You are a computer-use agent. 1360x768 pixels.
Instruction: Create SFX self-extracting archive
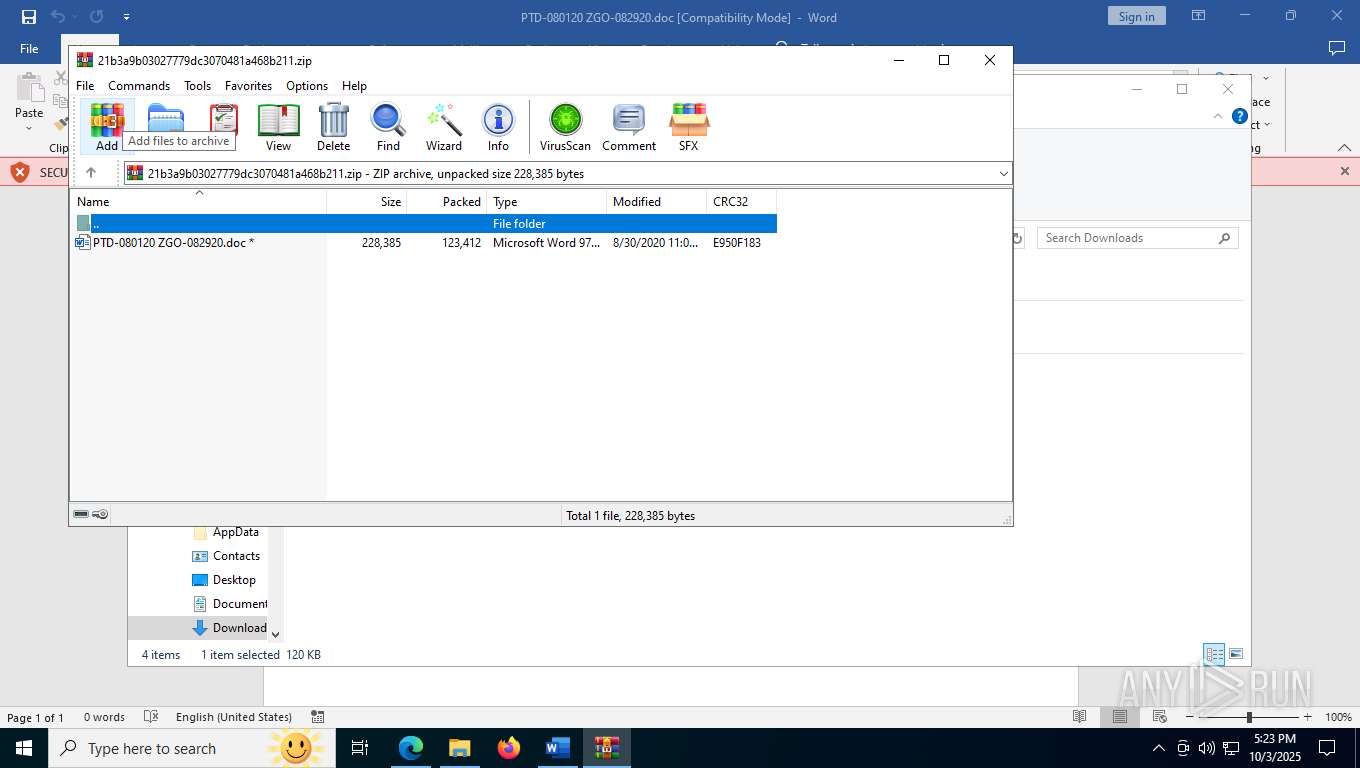[x=689, y=127]
